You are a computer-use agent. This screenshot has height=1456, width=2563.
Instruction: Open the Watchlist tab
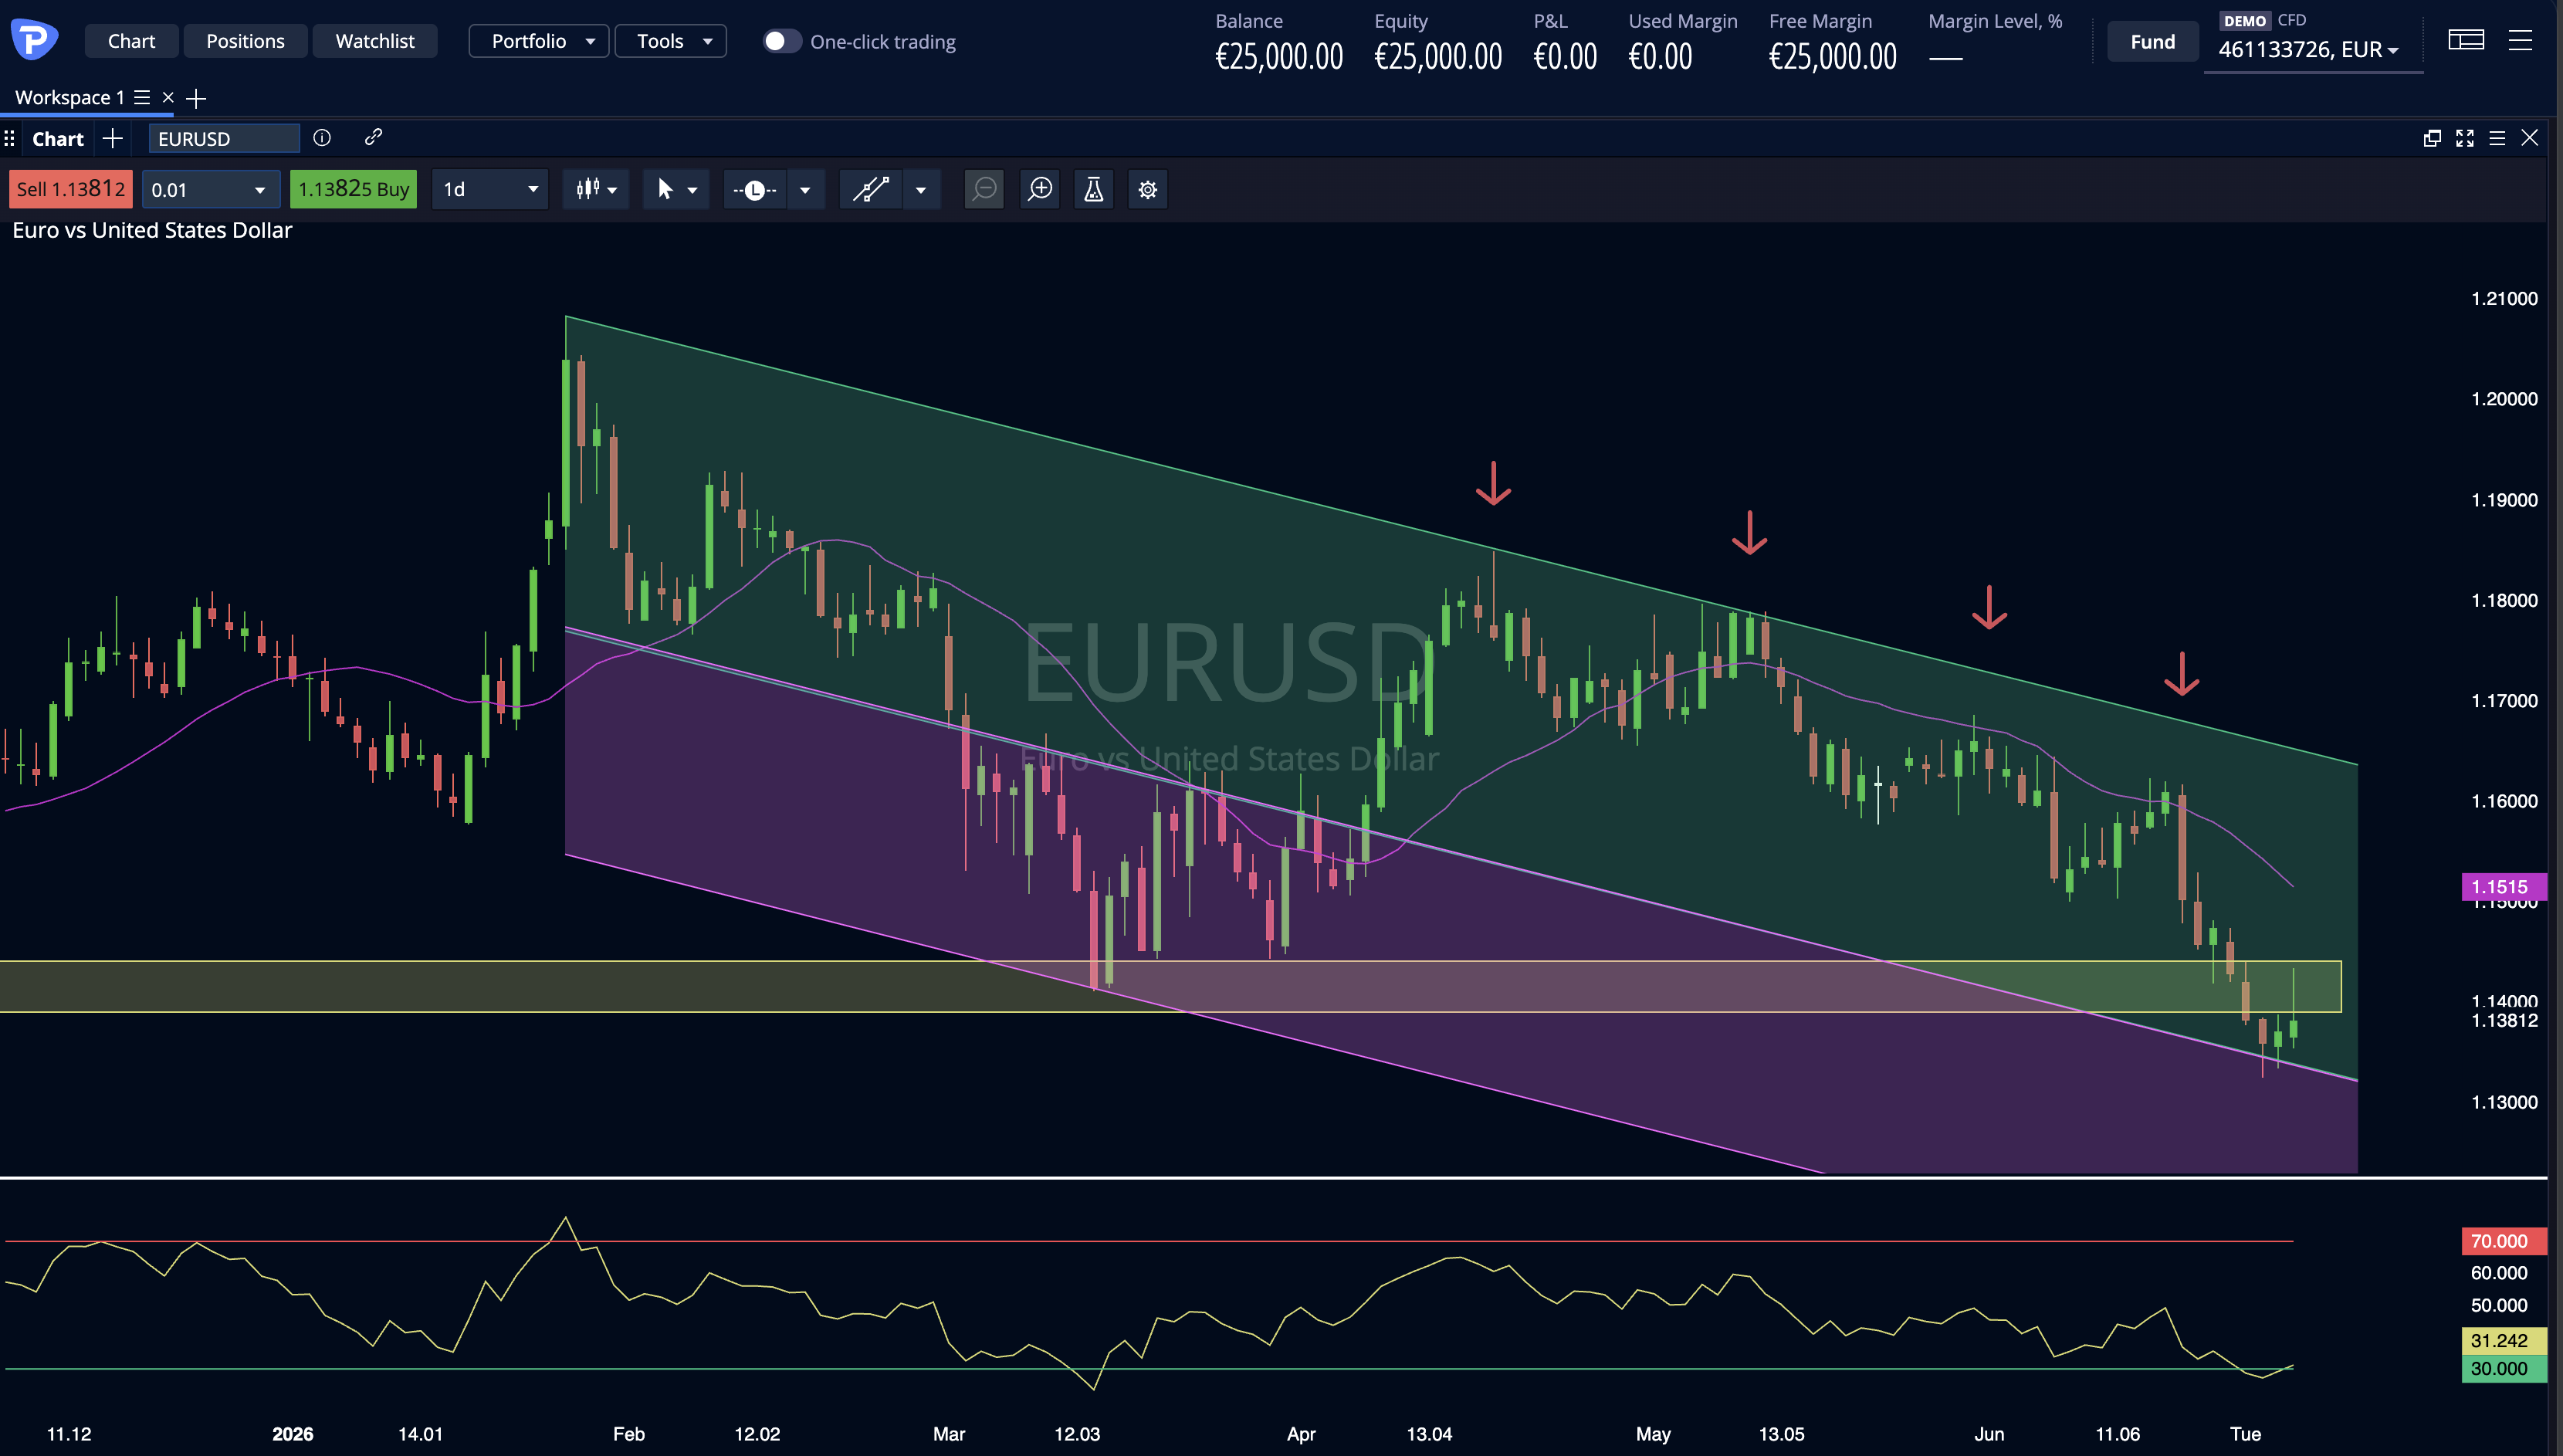(x=374, y=41)
